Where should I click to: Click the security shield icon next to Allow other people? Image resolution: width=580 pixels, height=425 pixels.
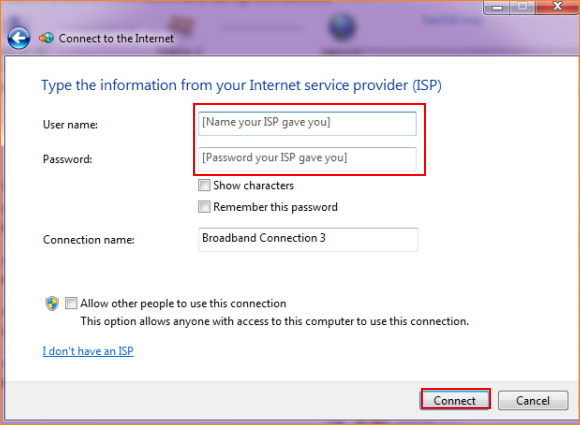pyautogui.click(x=52, y=304)
